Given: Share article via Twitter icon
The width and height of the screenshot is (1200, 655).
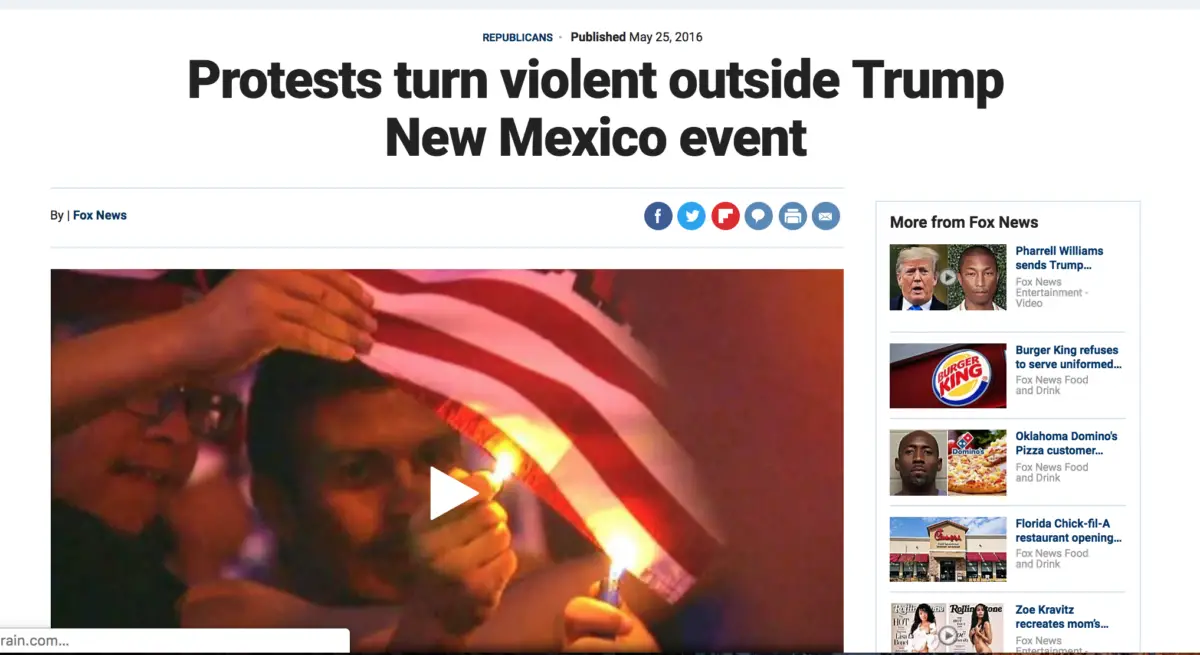Looking at the screenshot, I should click(692, 216).
